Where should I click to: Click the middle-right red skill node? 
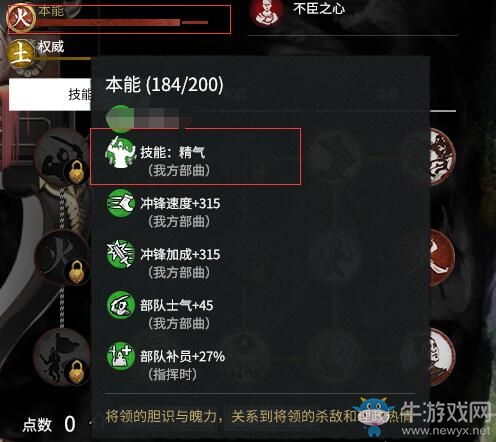(442, 257)
